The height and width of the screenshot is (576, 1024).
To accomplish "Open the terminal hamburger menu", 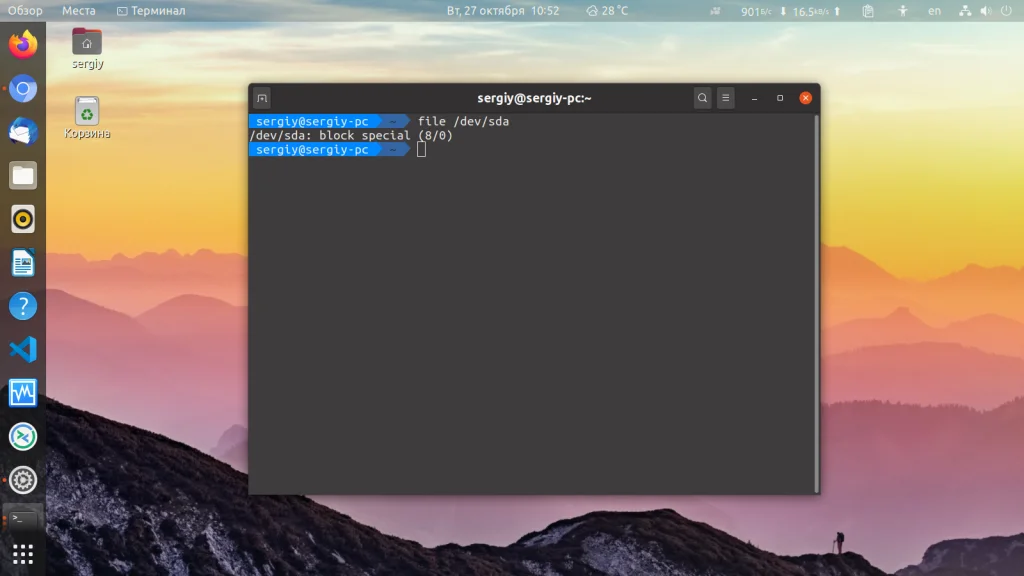I will [x=725, y=98].
